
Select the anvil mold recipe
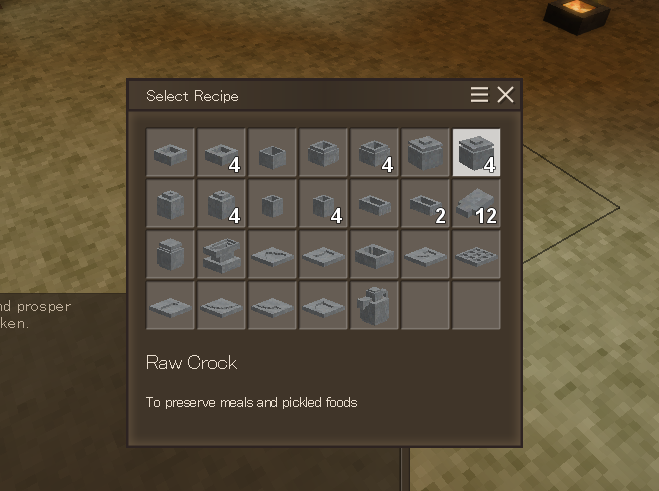tap(221, 254)
